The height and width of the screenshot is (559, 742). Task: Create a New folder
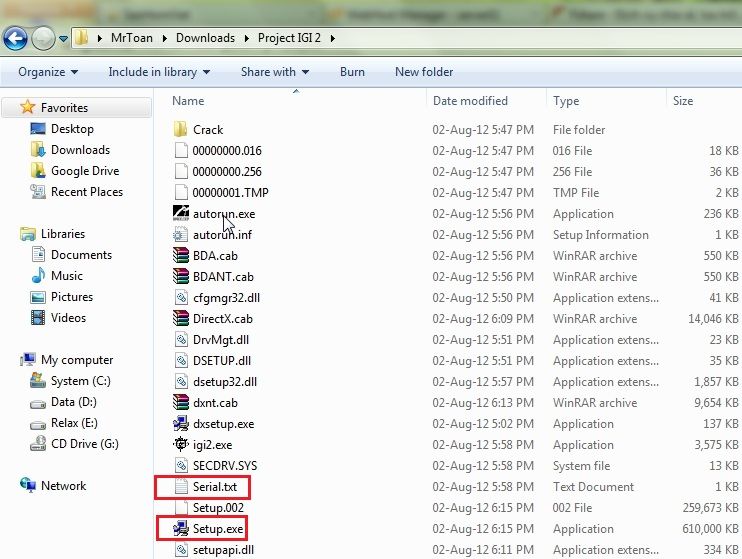pos(424,72)
